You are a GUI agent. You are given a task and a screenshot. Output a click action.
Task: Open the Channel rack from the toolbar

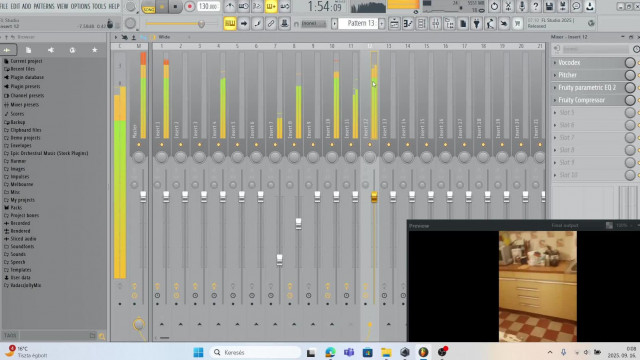[x=422, y=24]
